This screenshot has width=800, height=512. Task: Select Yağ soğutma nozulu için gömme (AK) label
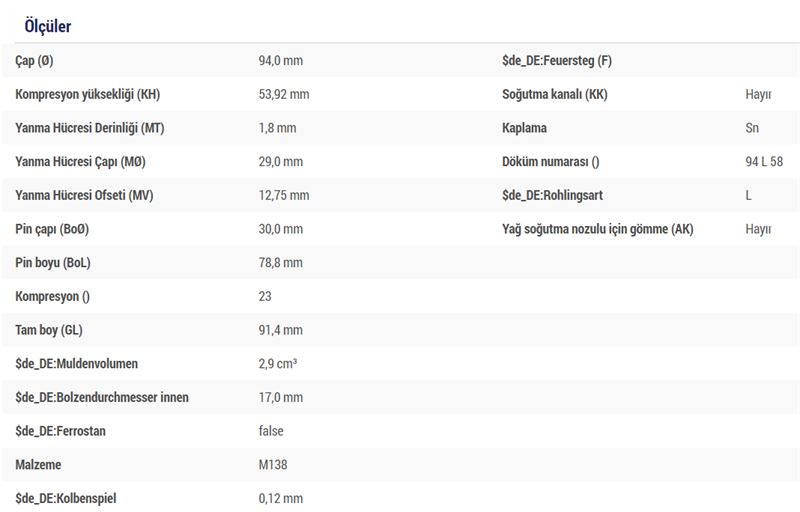pos(597,229)
